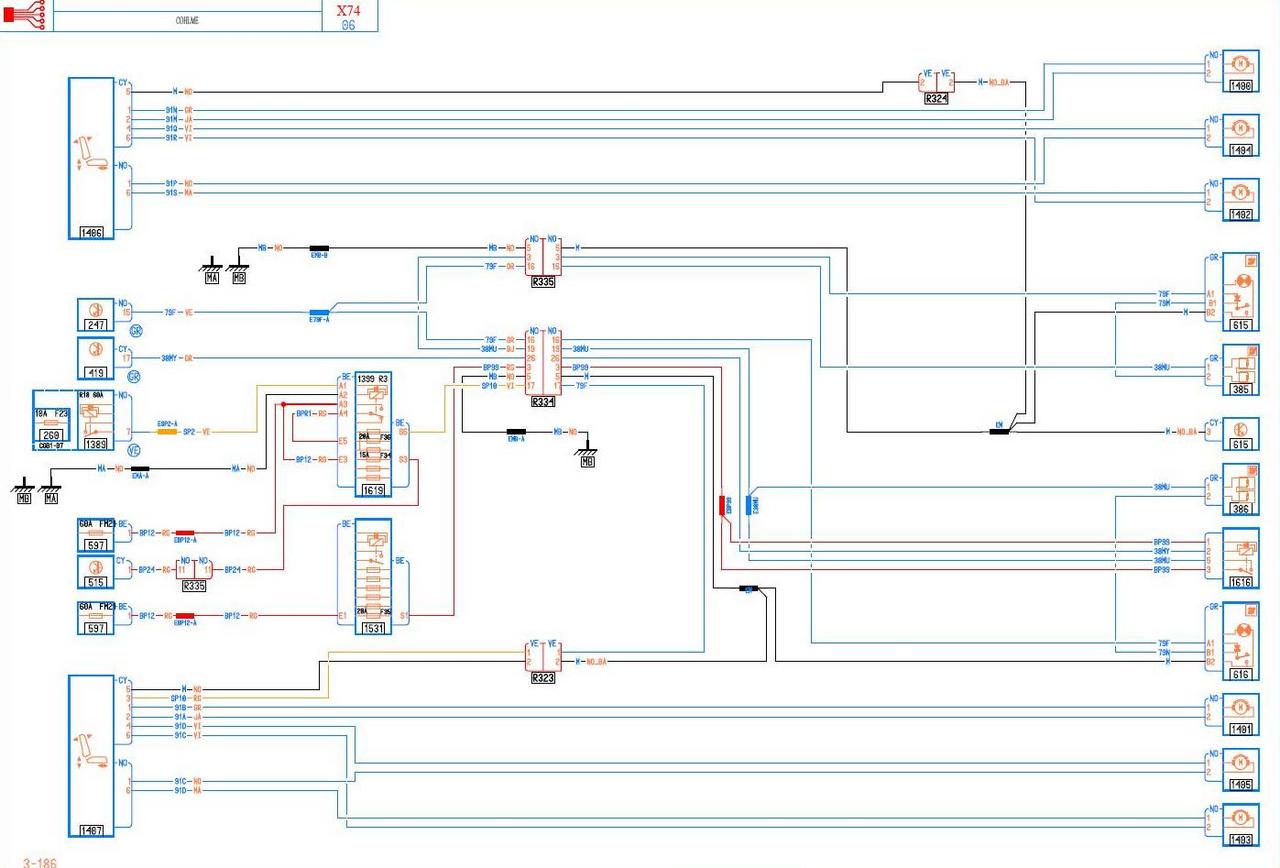1280x868 pixels.
Task: Click component 615 with the CY connector
Action: coord(1240,433)
